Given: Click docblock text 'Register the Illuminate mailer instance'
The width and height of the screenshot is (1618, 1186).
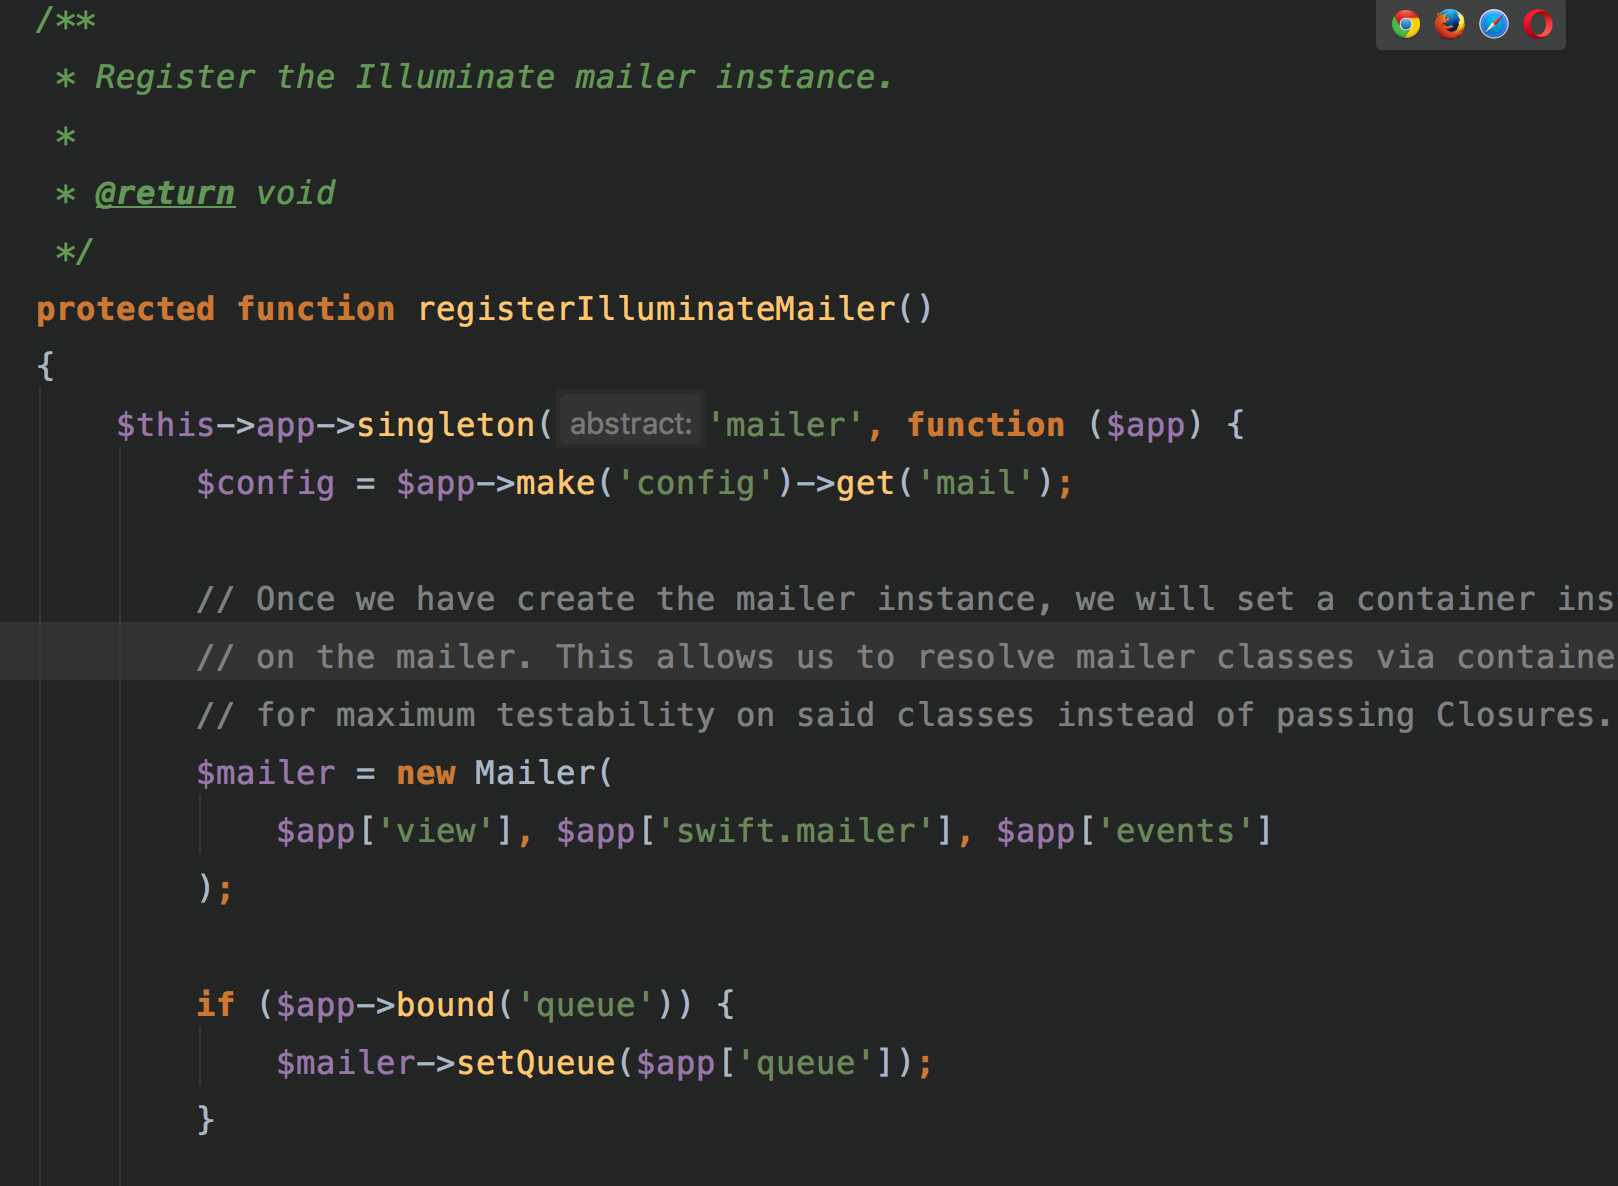Looking at the screenshot, I should coord(494,77).
